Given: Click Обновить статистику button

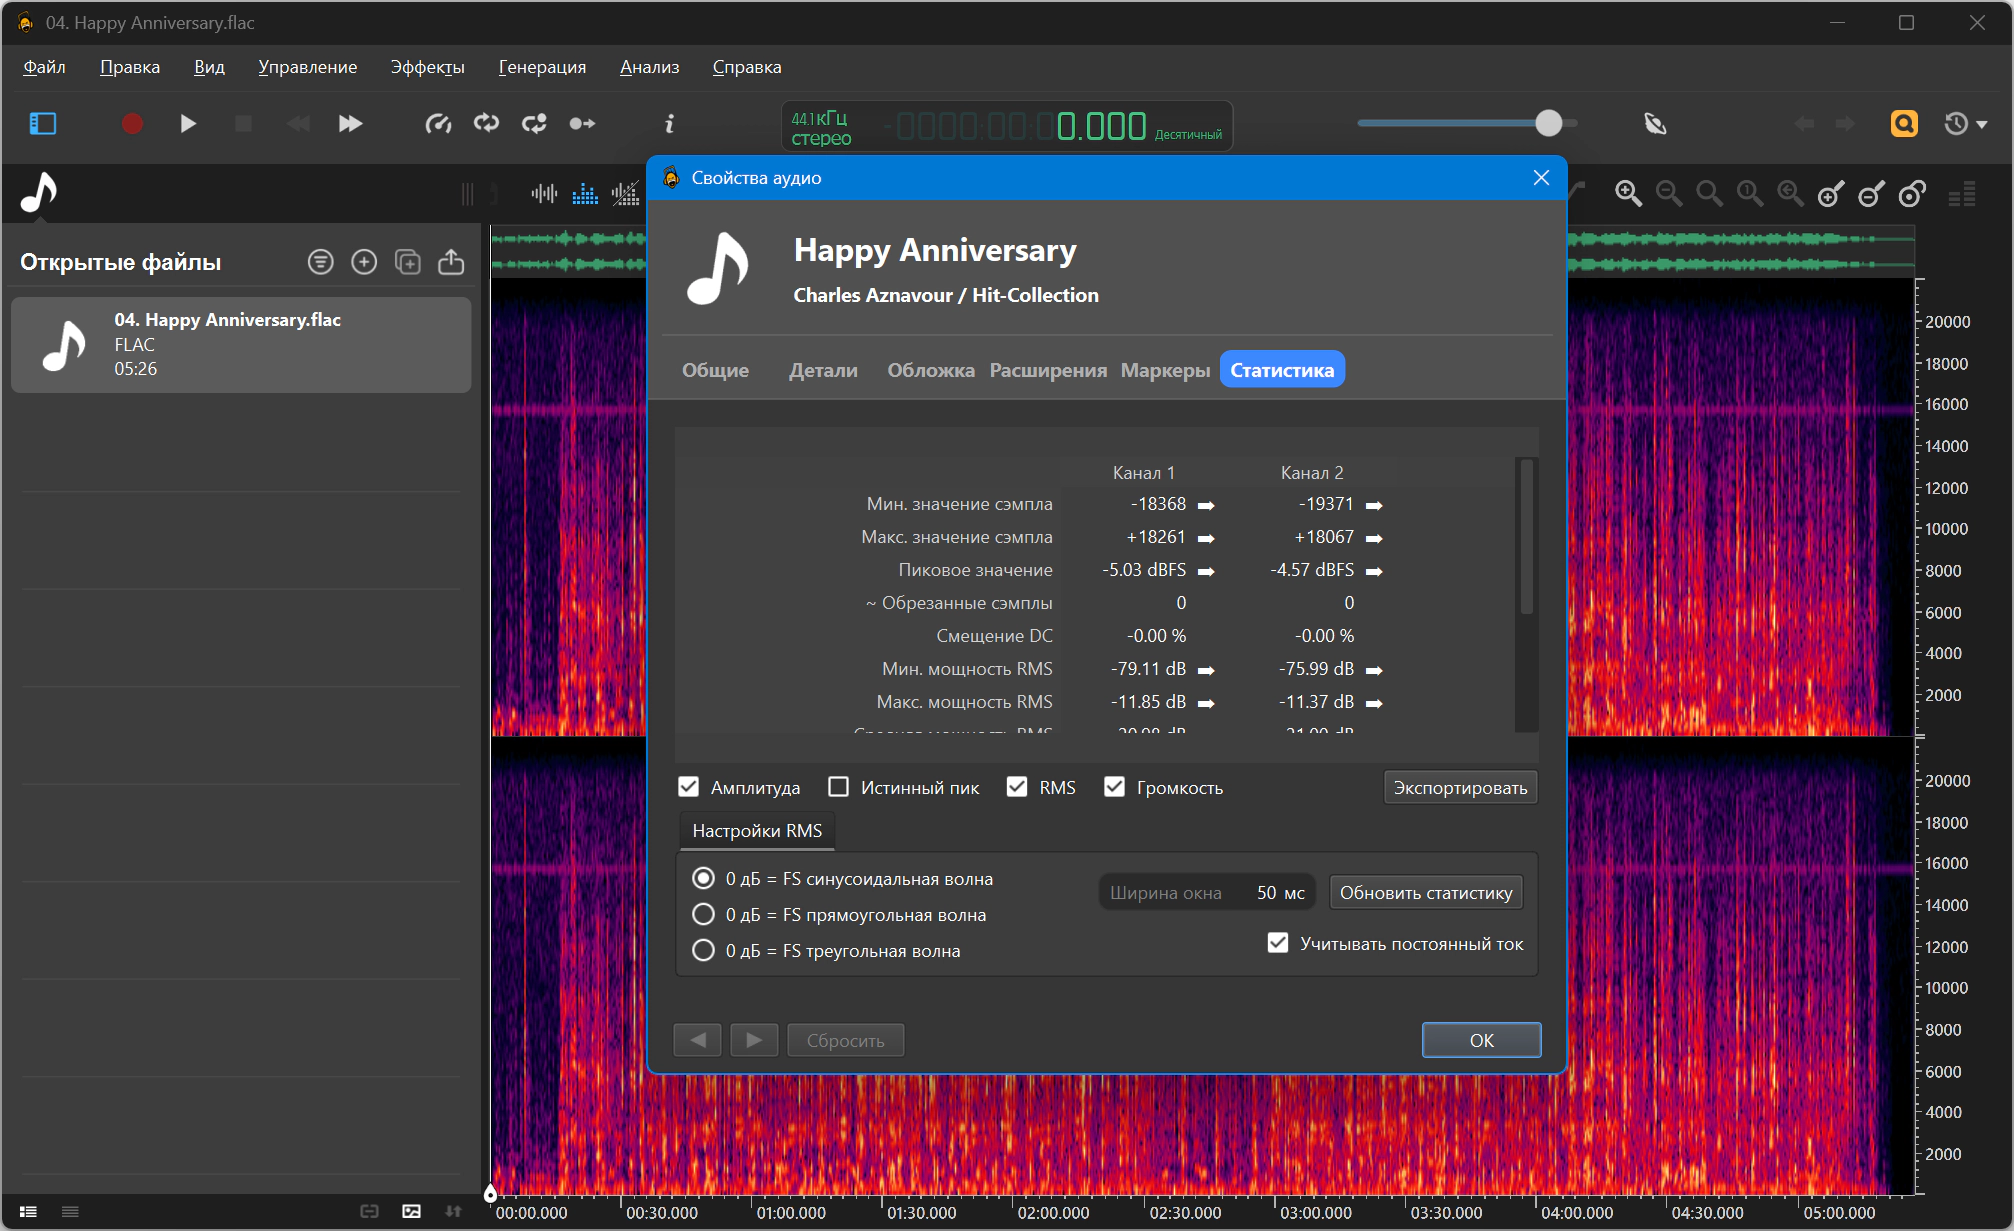Looking at the screenshot, I should click(x=1426, y=892).
